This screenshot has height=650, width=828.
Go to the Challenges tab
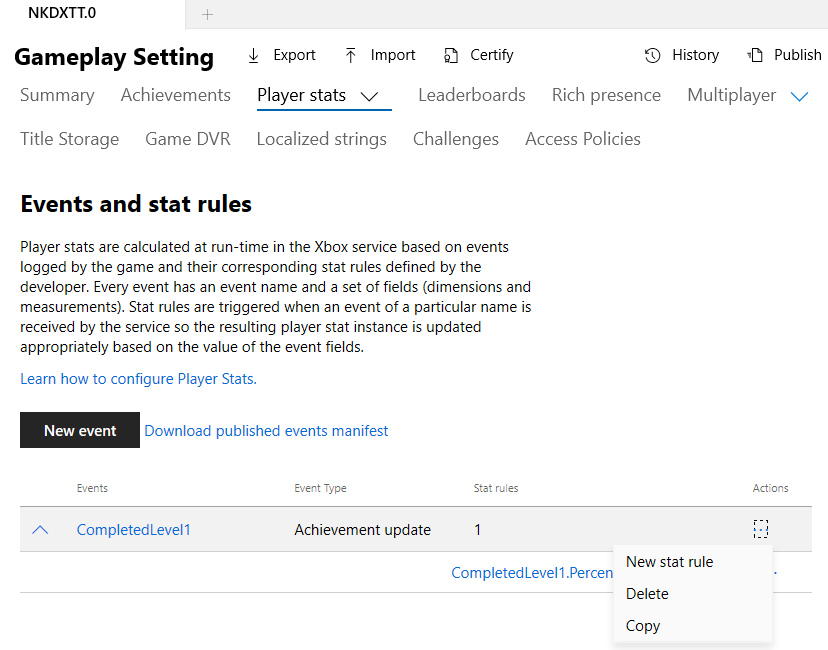[456, 139]
